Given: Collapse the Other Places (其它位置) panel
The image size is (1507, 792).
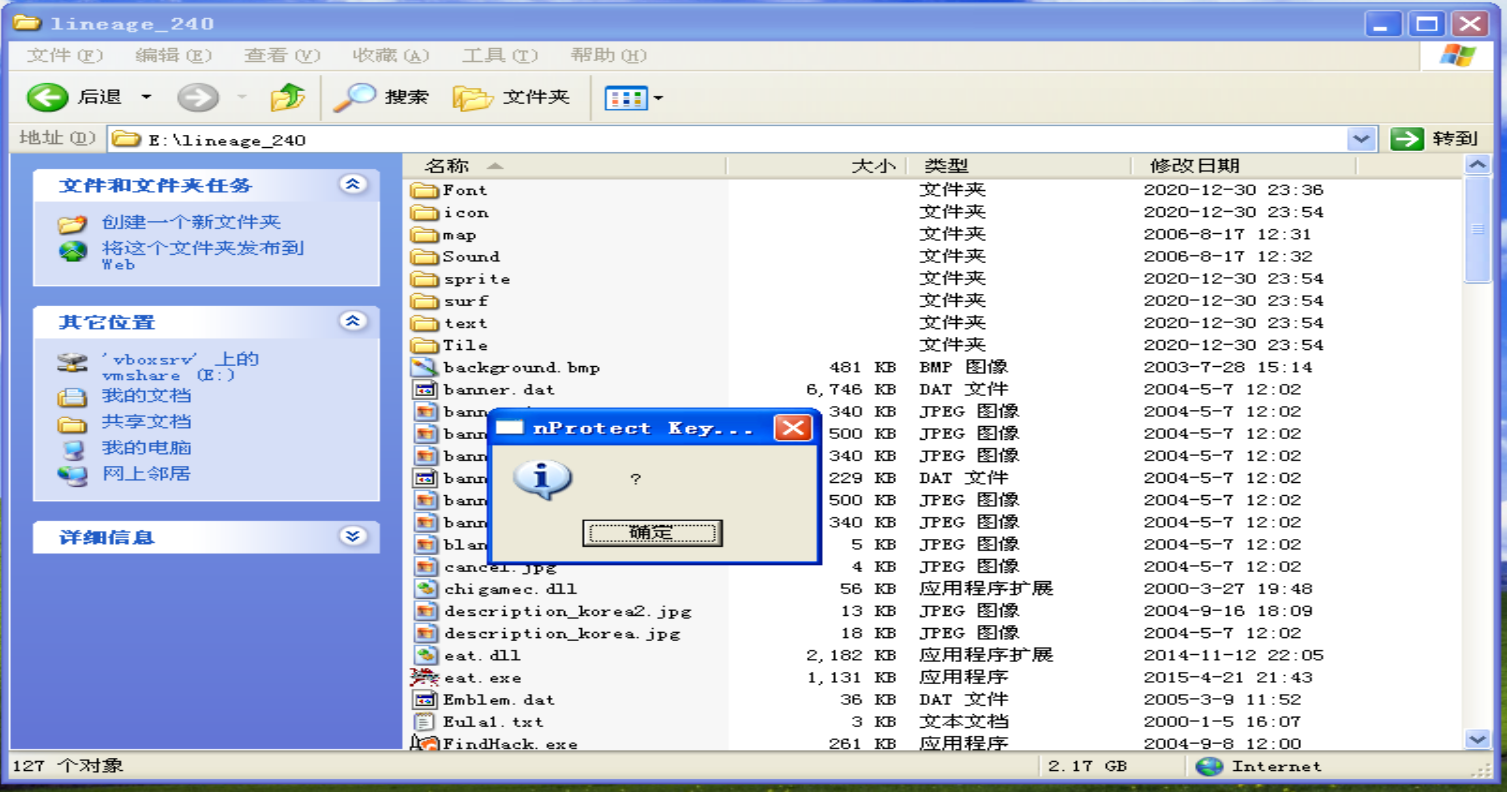Looking at the screenshot, I should tap(352, 321).
